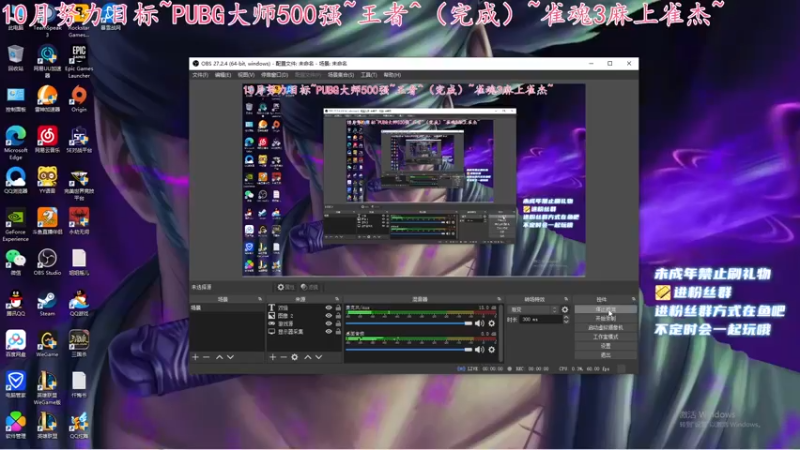Open the Baidu Netdisk desktop icon
The height and width of the screenshot is (450, 800).
click(x=16, y=343)
